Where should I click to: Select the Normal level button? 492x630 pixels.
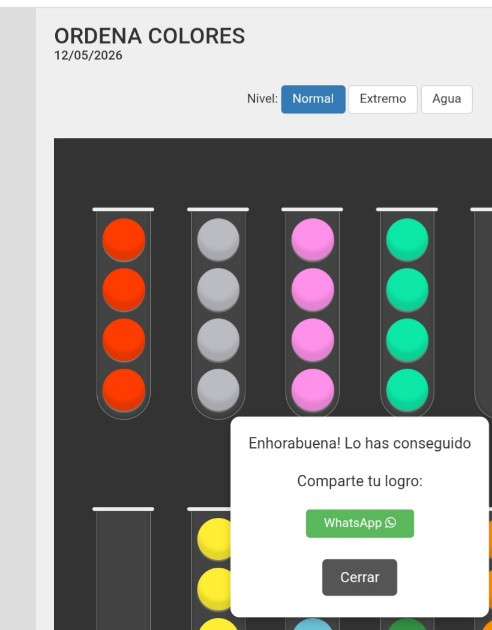point(313,99)
